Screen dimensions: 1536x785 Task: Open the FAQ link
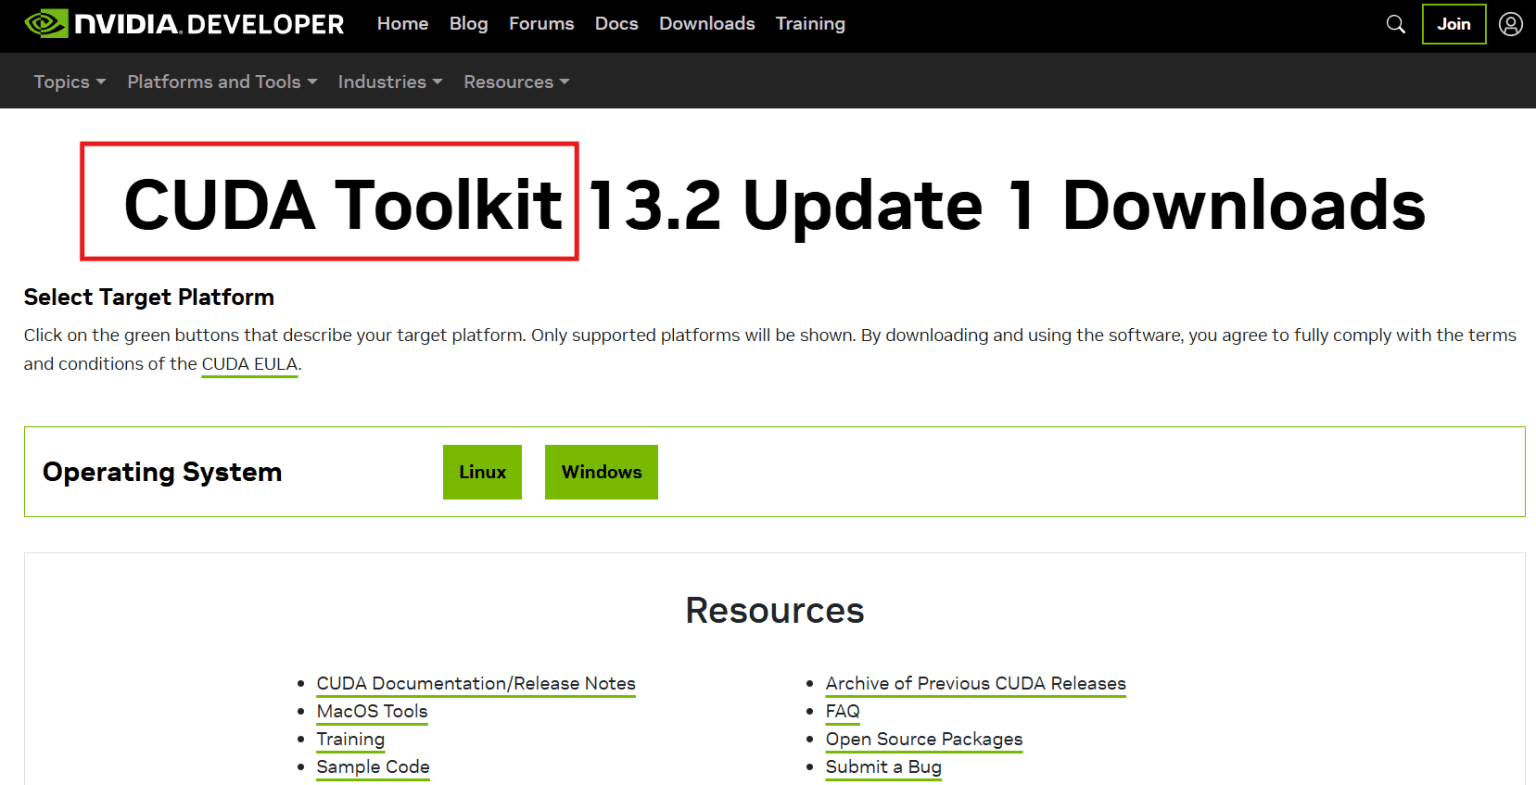(x=843, y=712)
